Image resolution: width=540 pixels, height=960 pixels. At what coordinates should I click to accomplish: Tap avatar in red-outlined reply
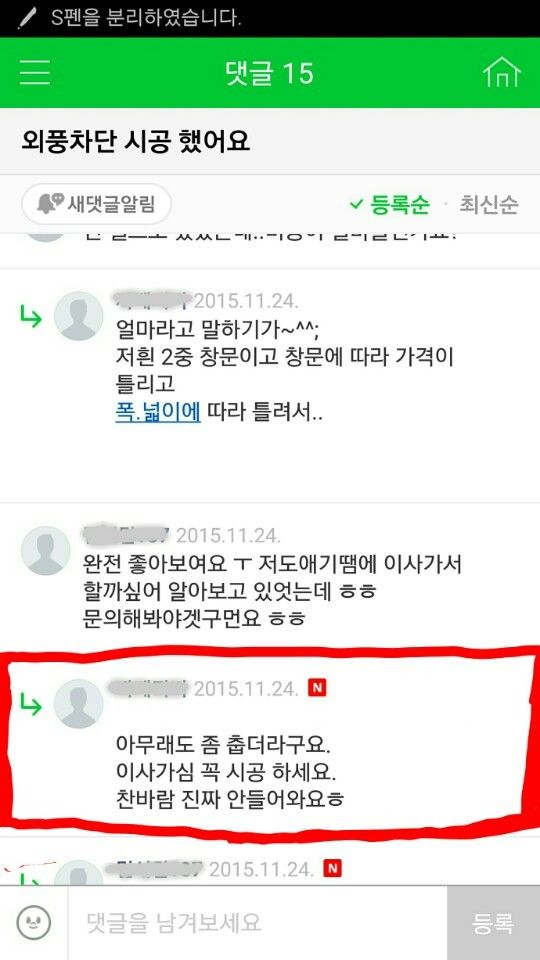[x=78, y=703]
